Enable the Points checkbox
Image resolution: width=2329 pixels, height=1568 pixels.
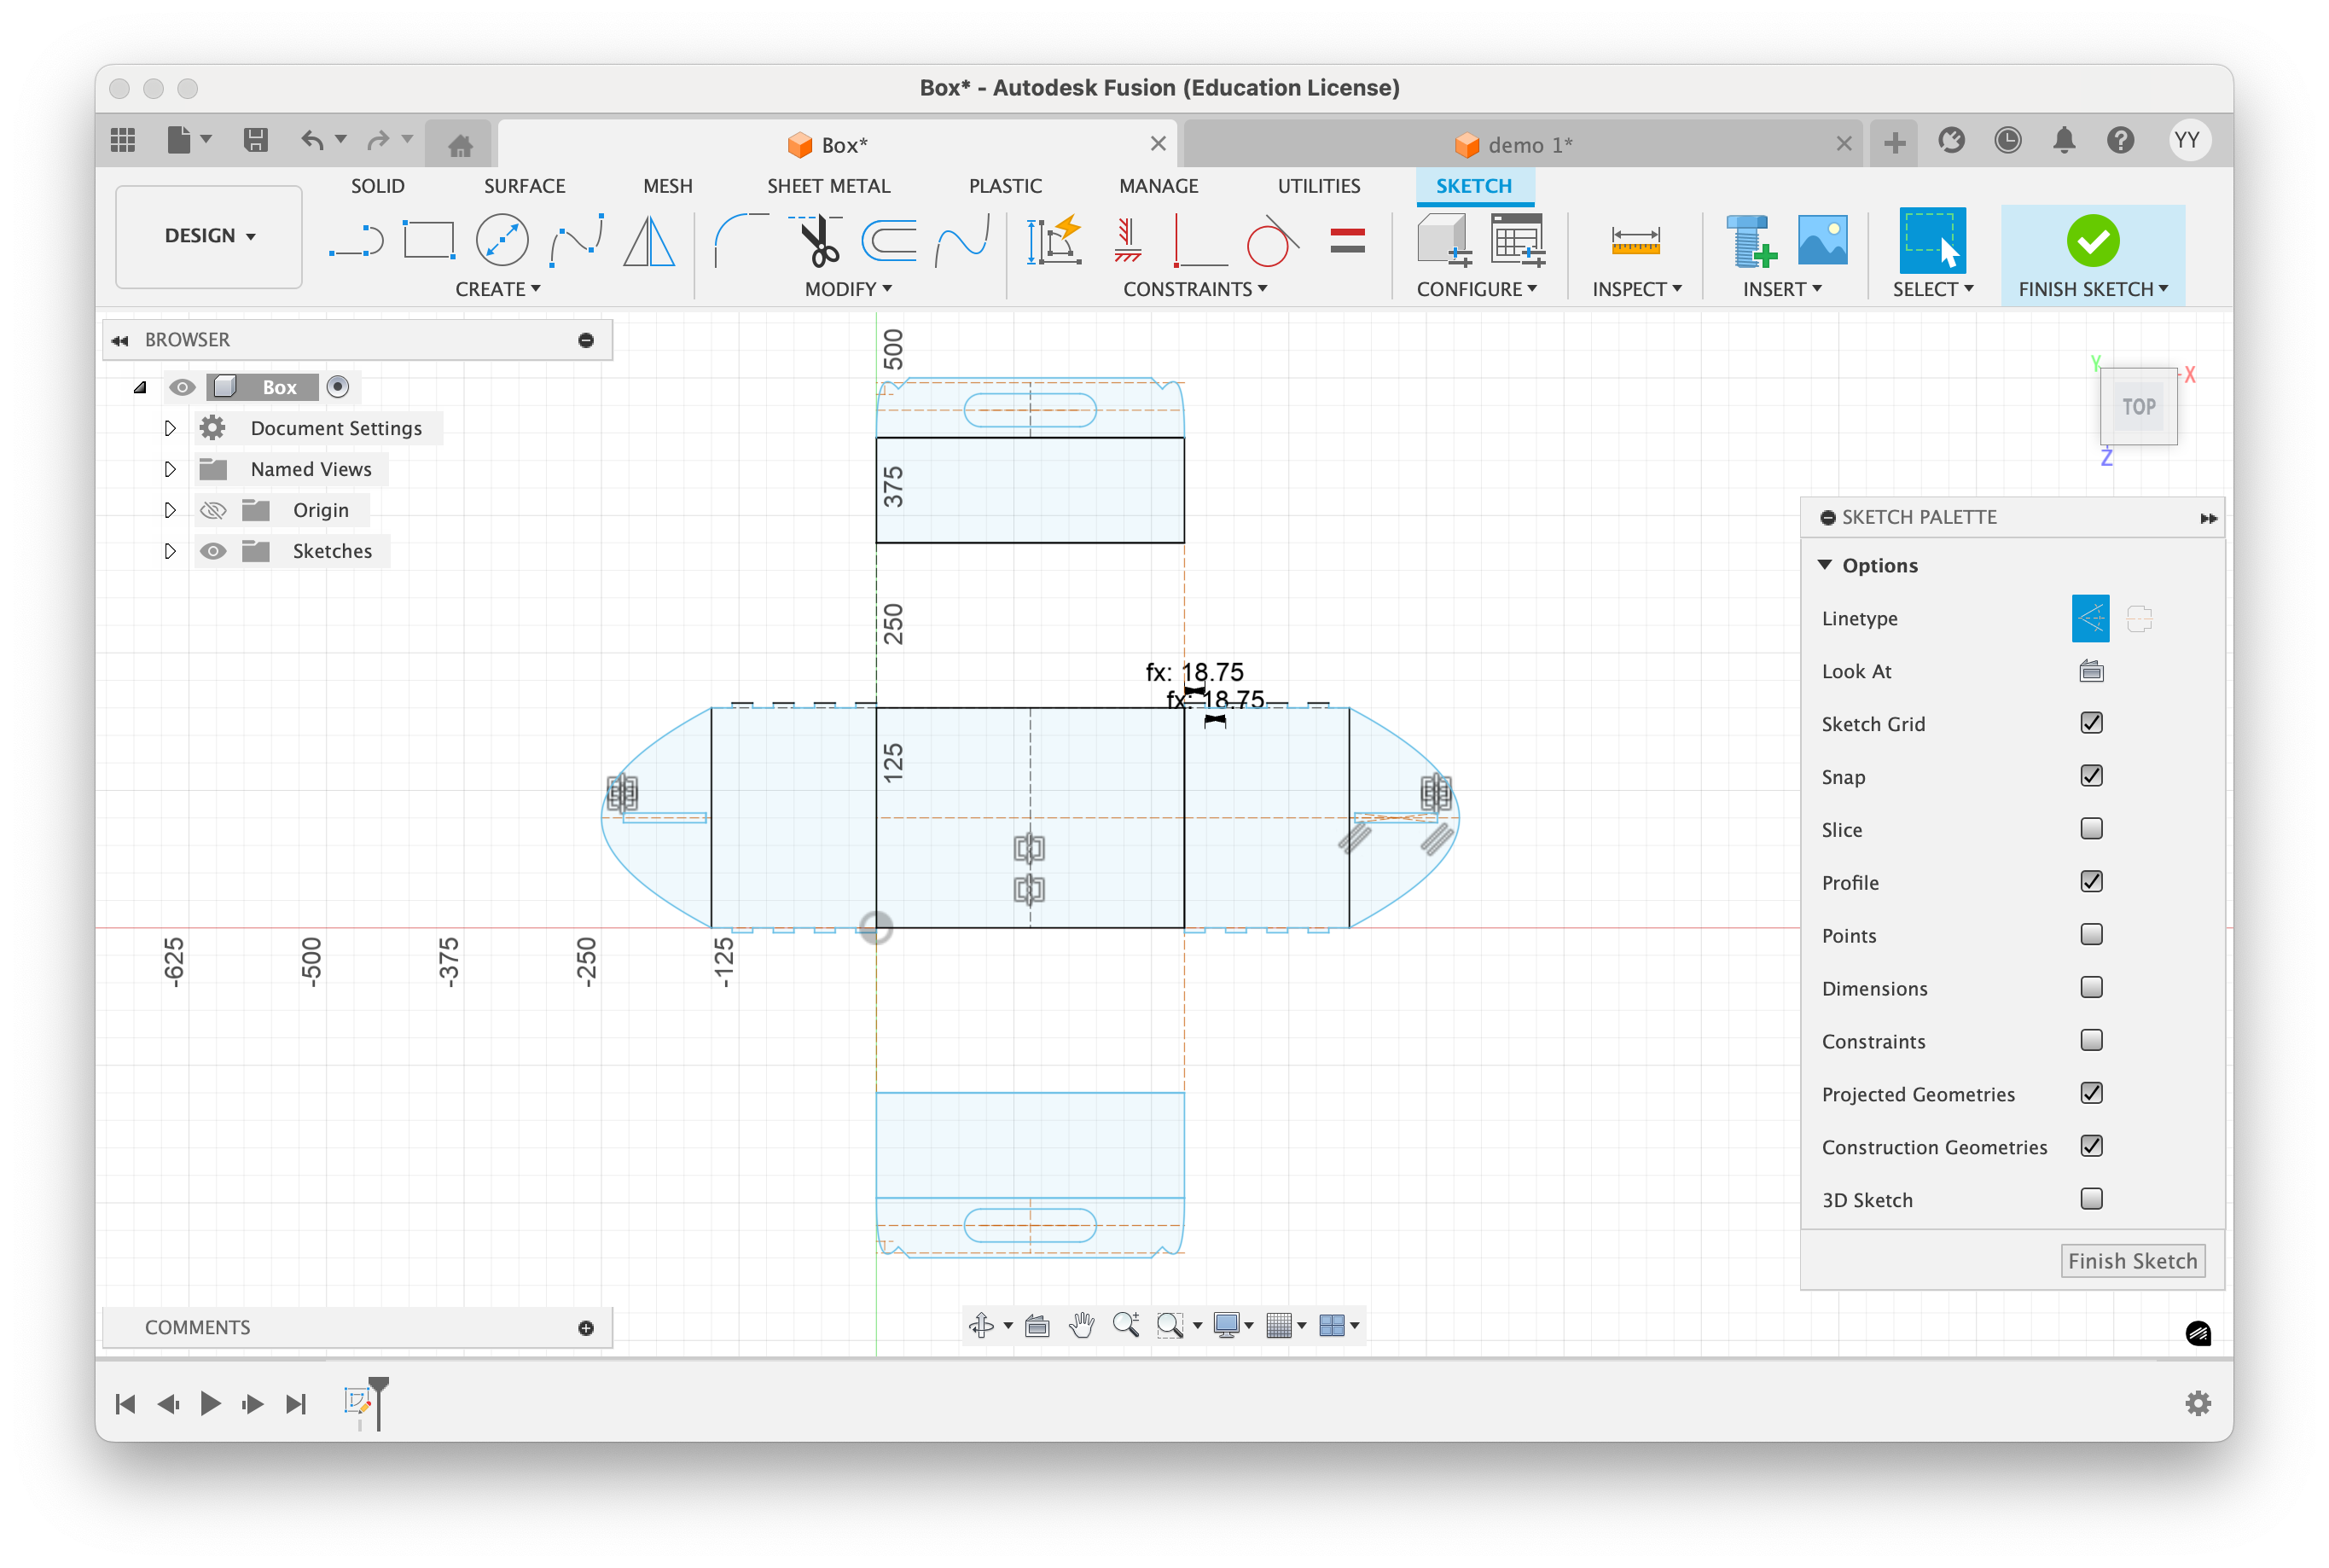click(x=2090, y=935)
